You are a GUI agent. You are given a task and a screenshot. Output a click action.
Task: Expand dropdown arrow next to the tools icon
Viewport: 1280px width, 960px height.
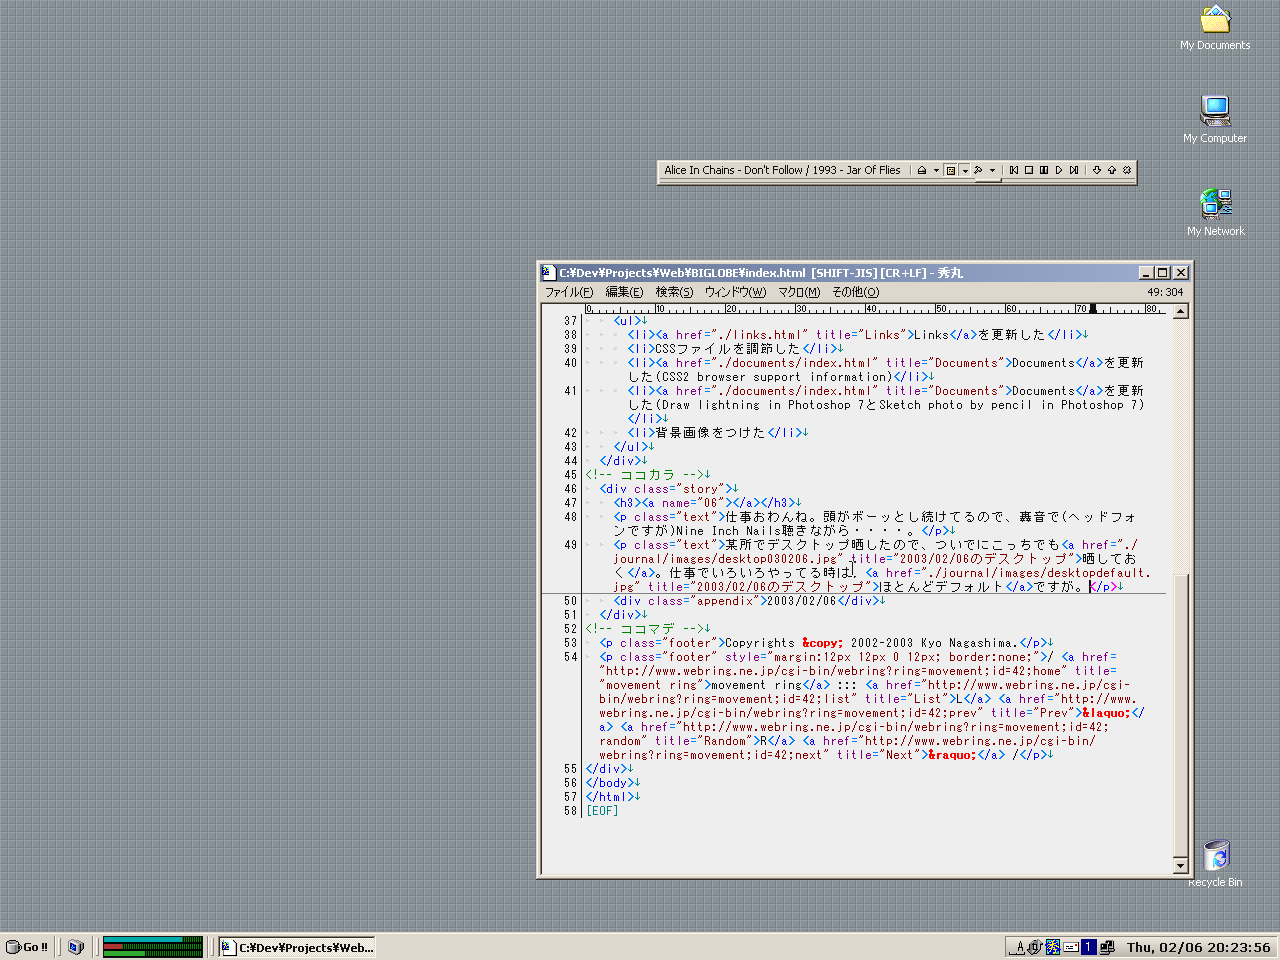pyautogui.click(x=992, y=170)
